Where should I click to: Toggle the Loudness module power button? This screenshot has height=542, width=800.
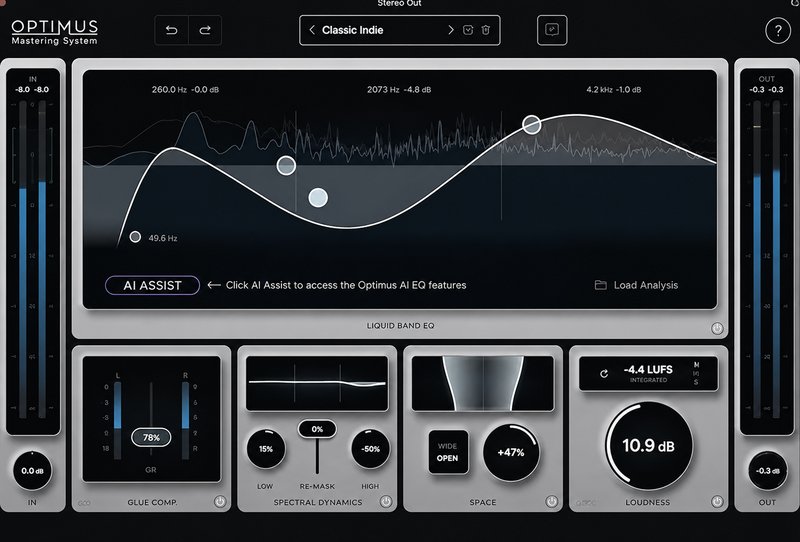(717, 501)
